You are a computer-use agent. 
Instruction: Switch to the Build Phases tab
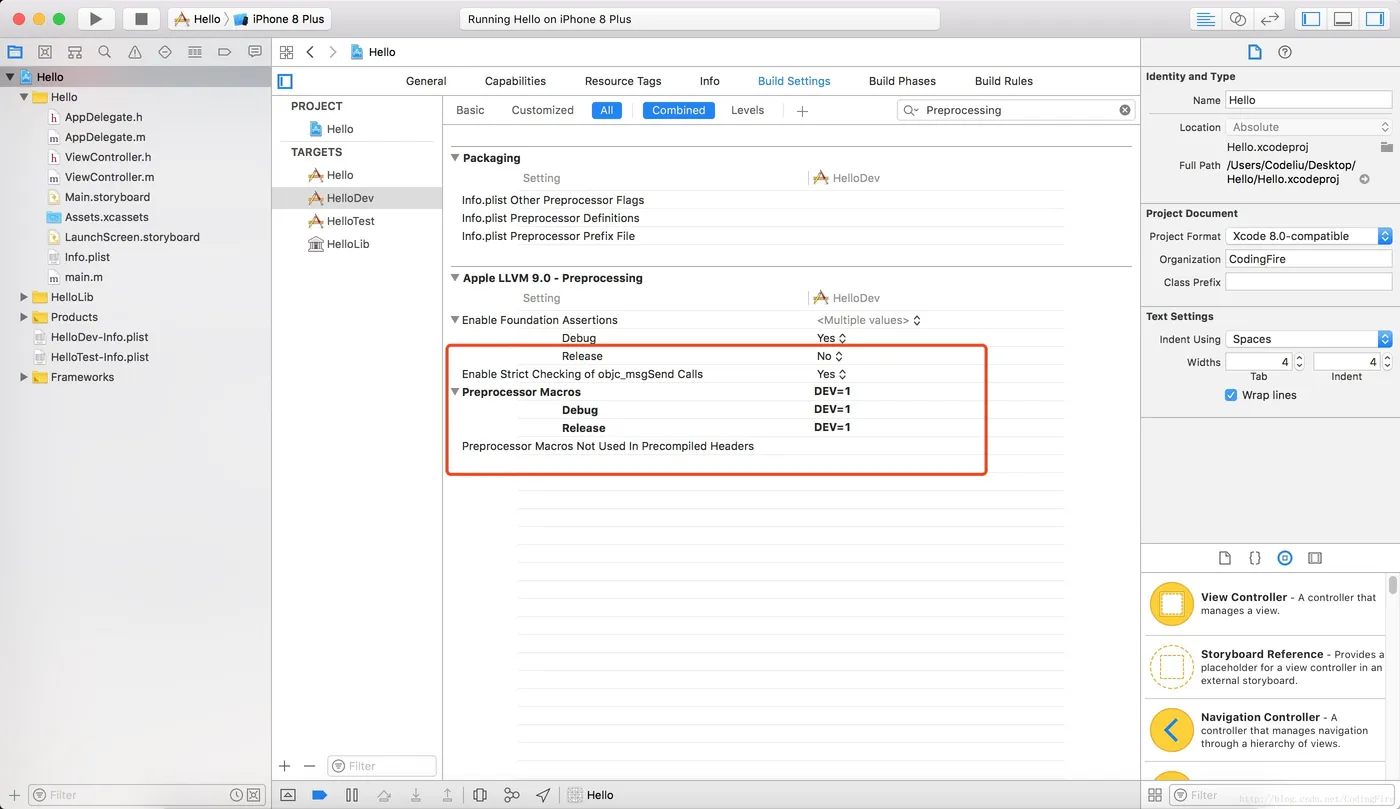[x=902, y=81]
